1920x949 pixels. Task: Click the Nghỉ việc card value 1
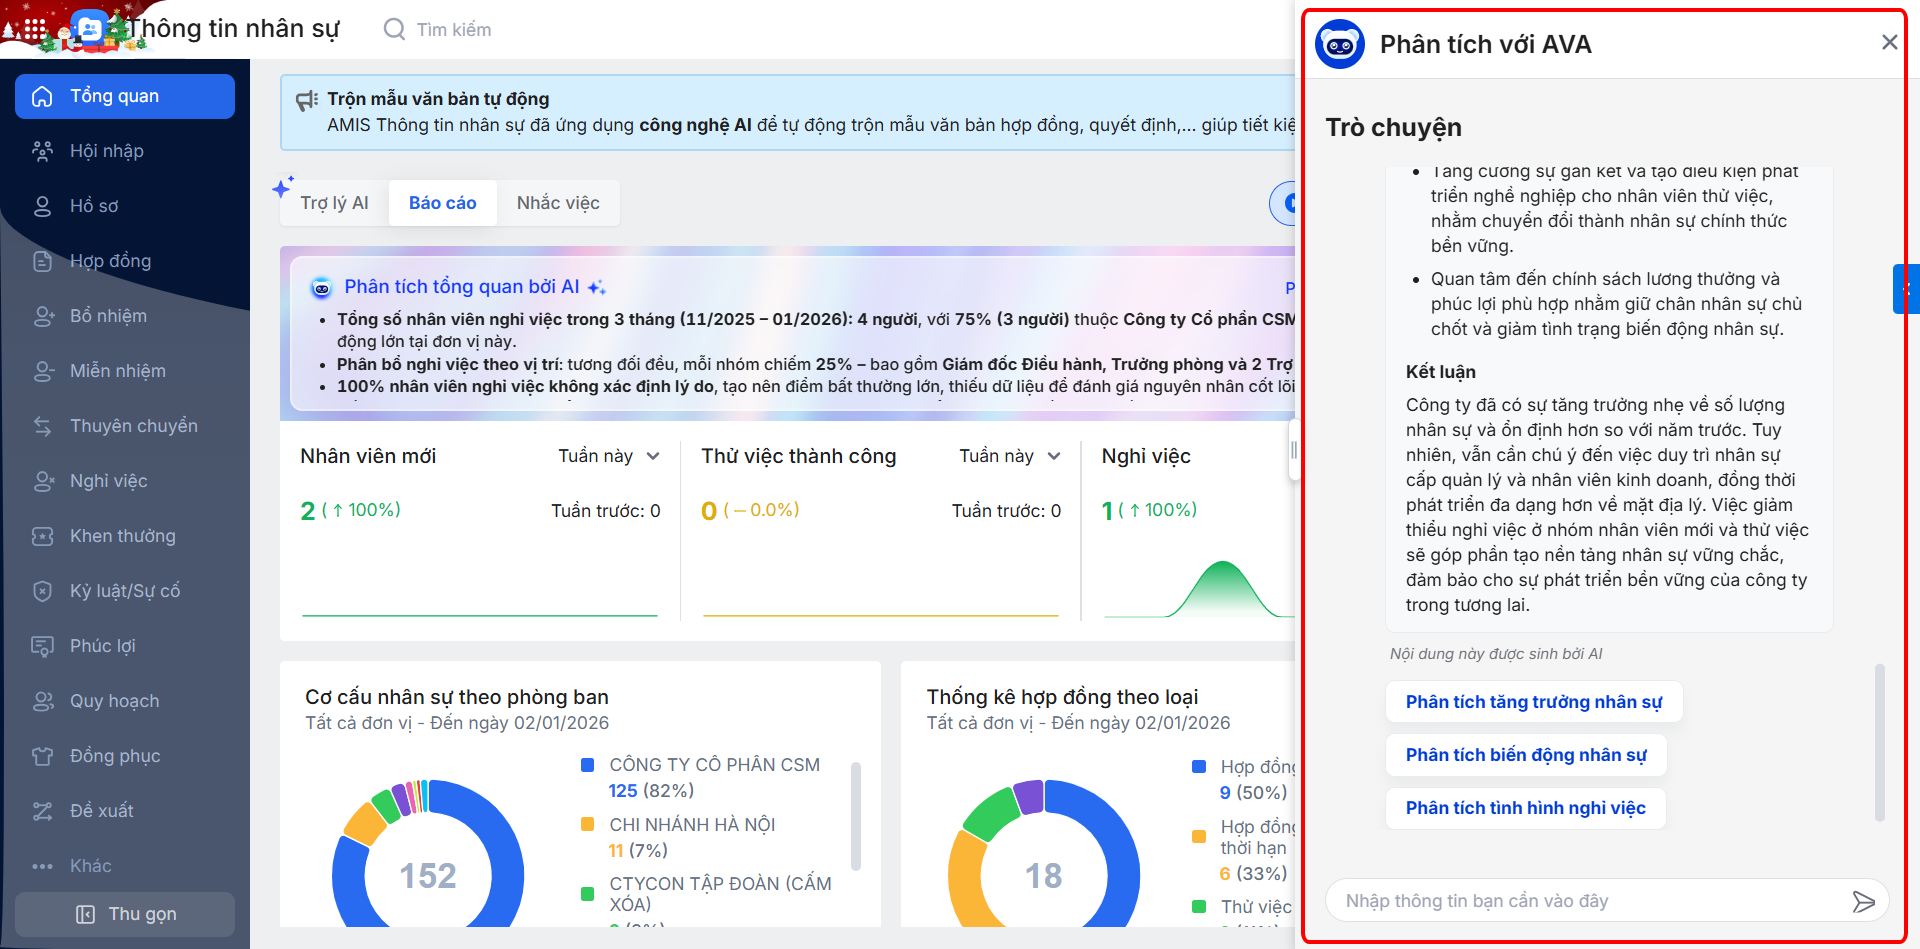click(1107, 511)
